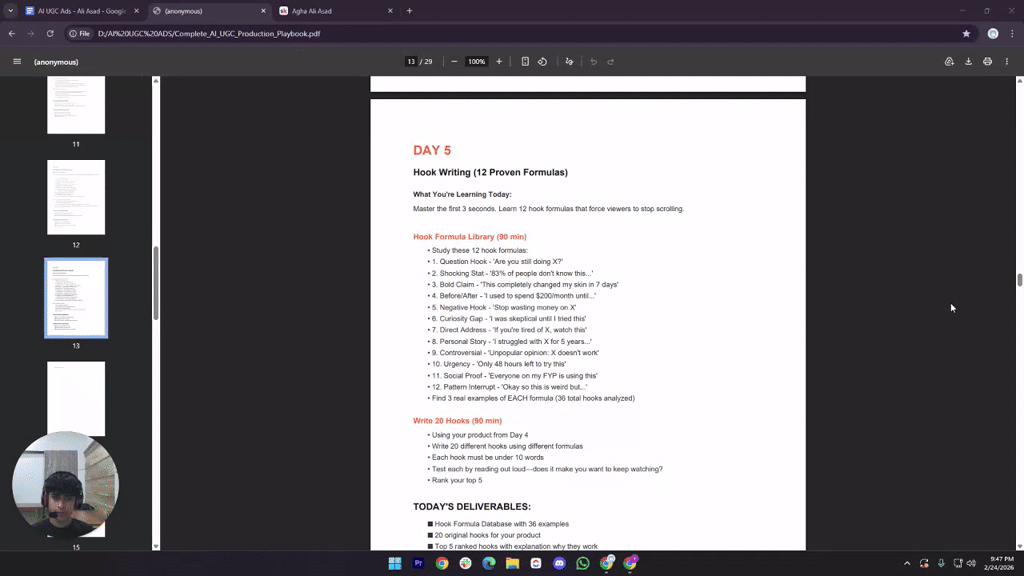Open the taskbar clock and date

(x=1000, y=563)
